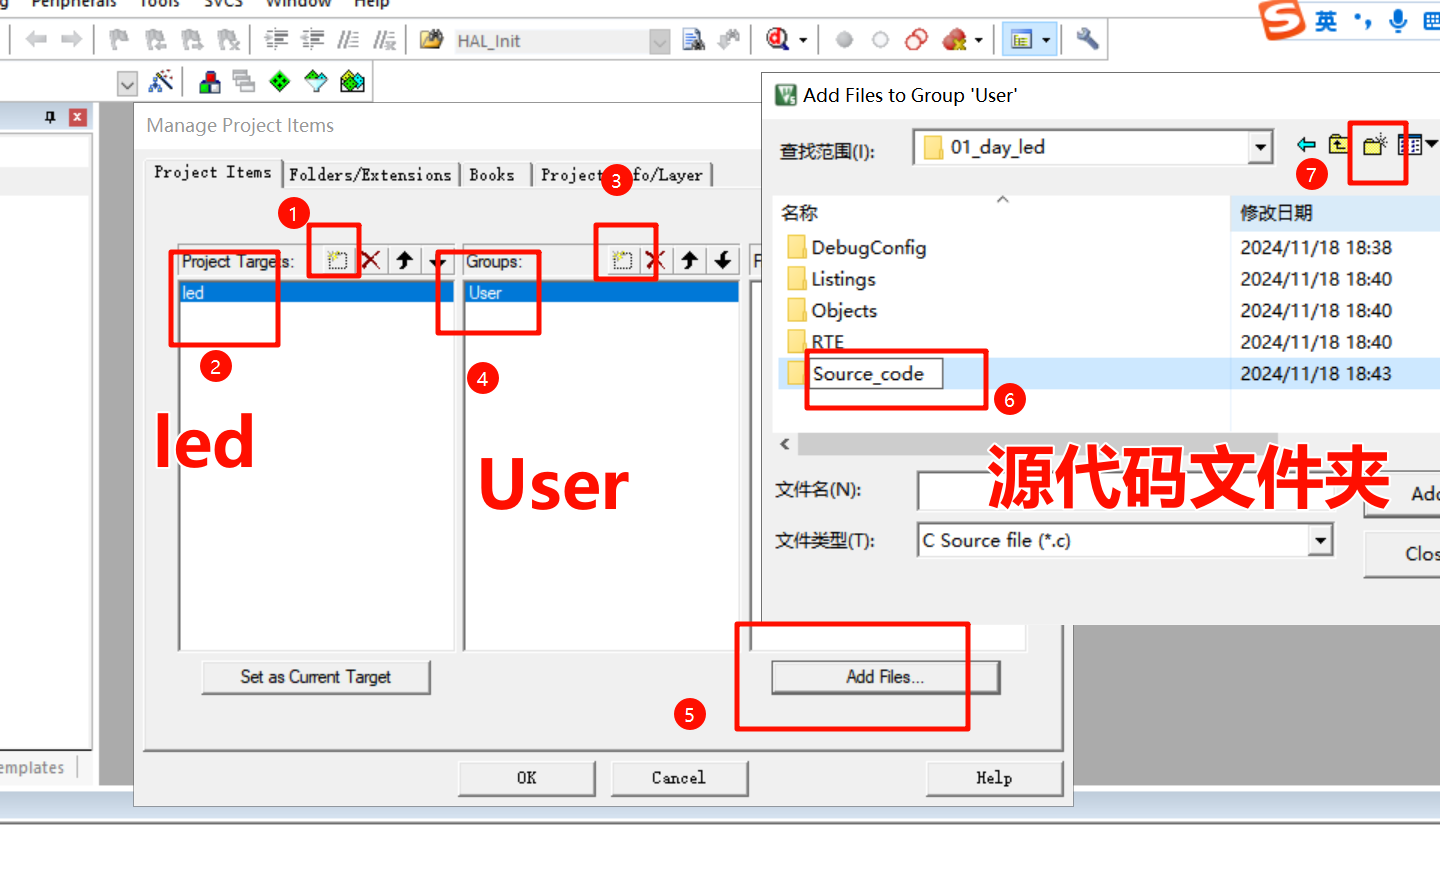Click the Uncomment Selection toolbar icon

(384, 39)
